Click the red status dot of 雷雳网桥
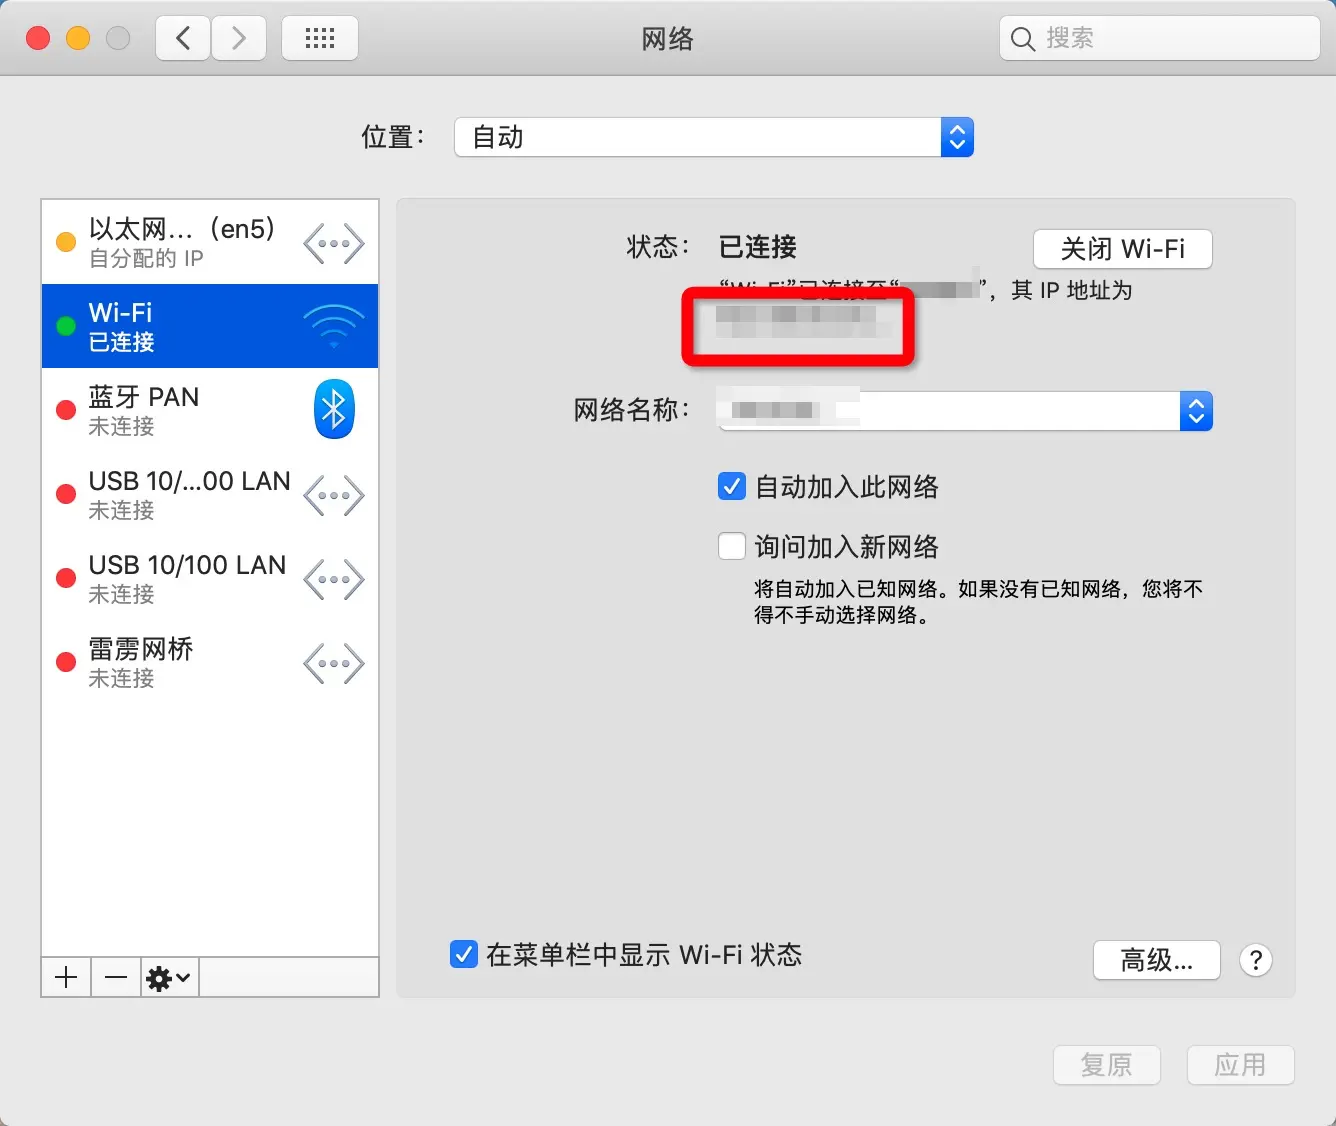Screen dimensions: 1336x1126 click(x=66, y=662)
